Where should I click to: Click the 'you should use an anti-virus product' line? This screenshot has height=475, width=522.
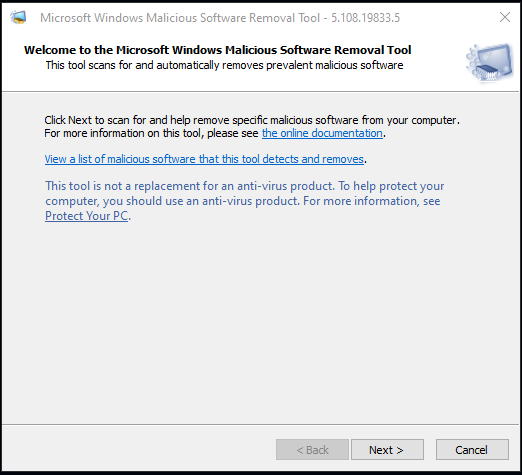(x=243, y=201)
